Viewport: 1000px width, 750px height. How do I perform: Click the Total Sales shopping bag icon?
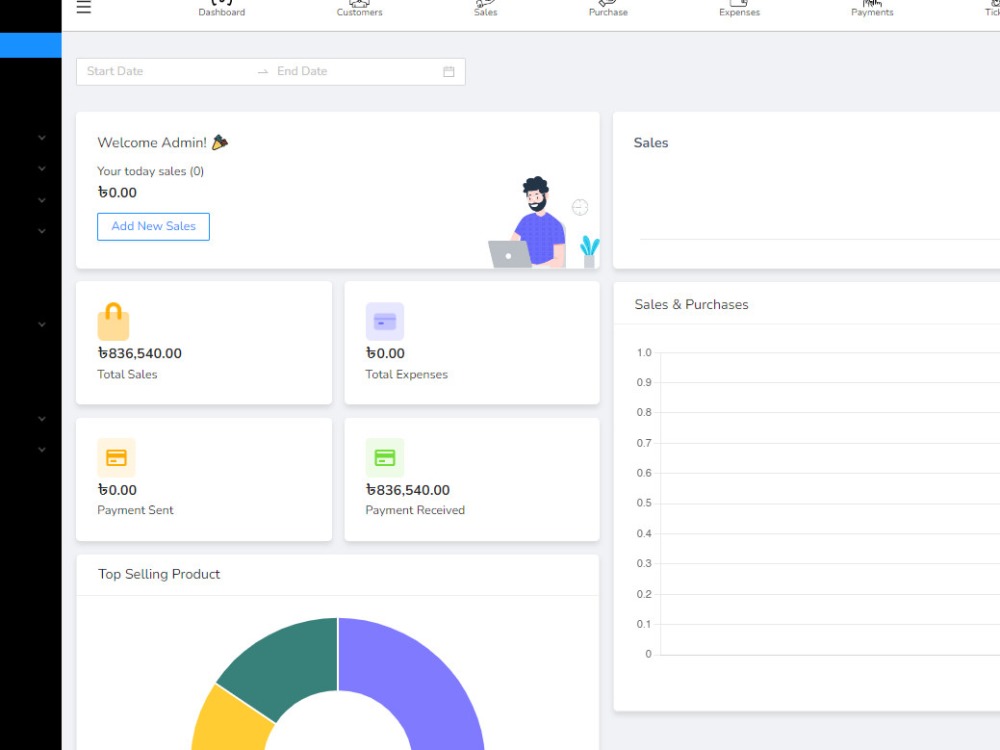[x=114, y=321]
